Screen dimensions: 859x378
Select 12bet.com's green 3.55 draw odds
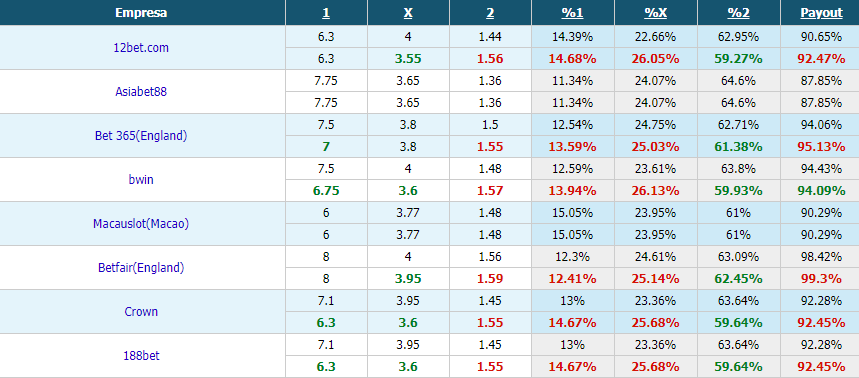coord(408,59)
